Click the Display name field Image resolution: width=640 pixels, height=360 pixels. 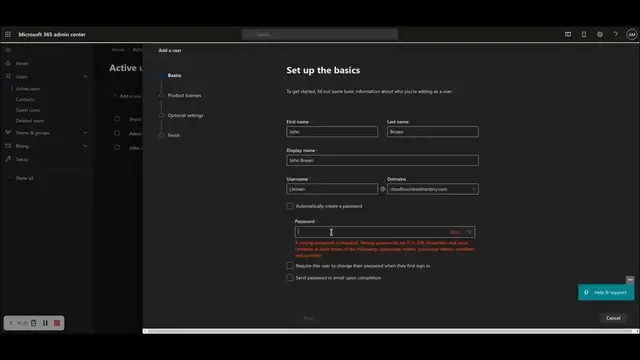pos(382,160)
